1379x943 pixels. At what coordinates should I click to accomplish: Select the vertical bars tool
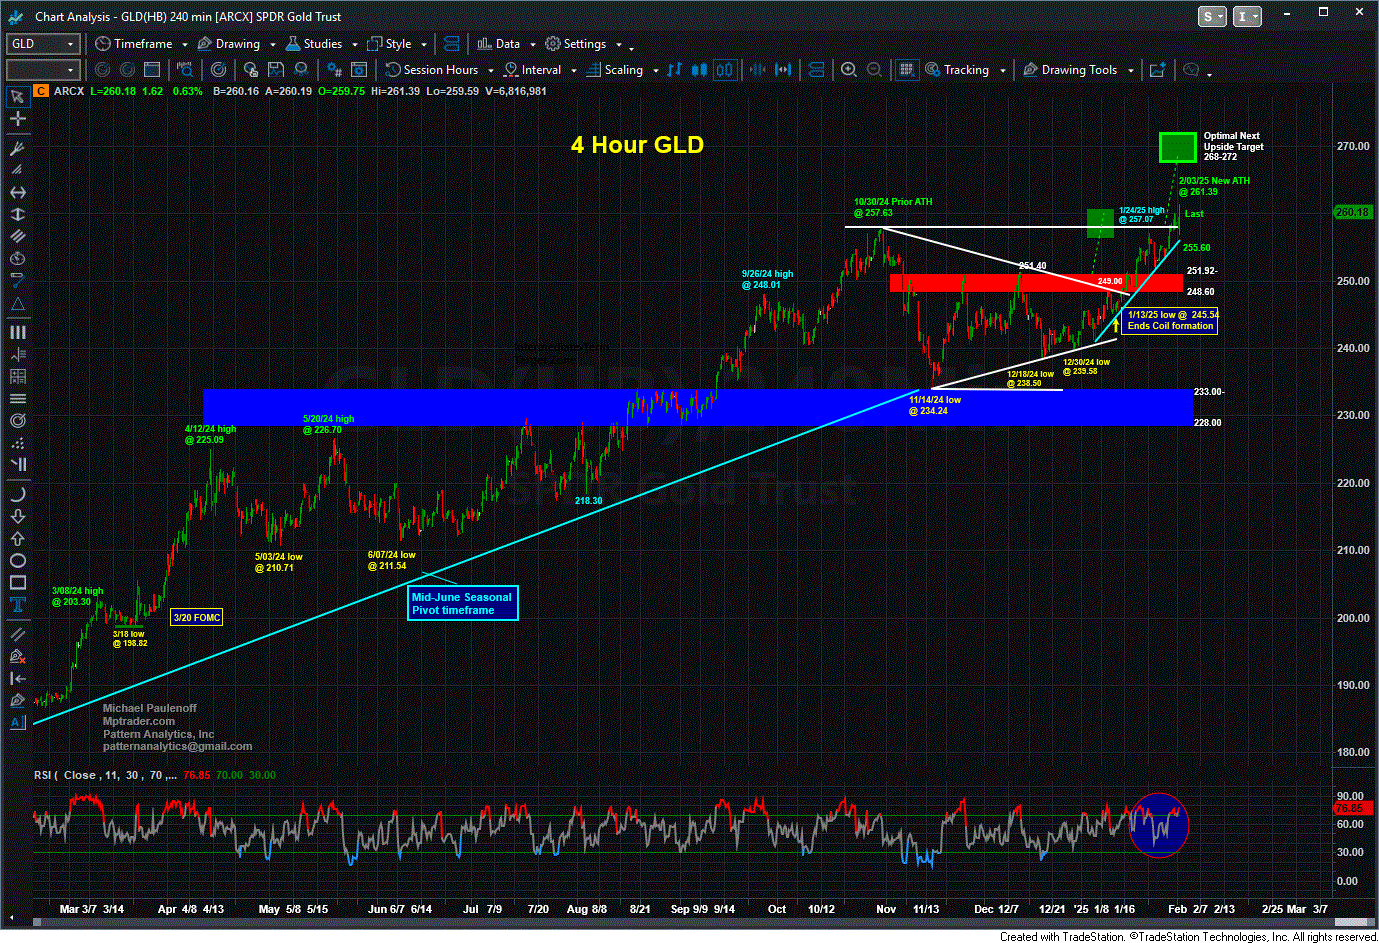click(x=17, y=332)
